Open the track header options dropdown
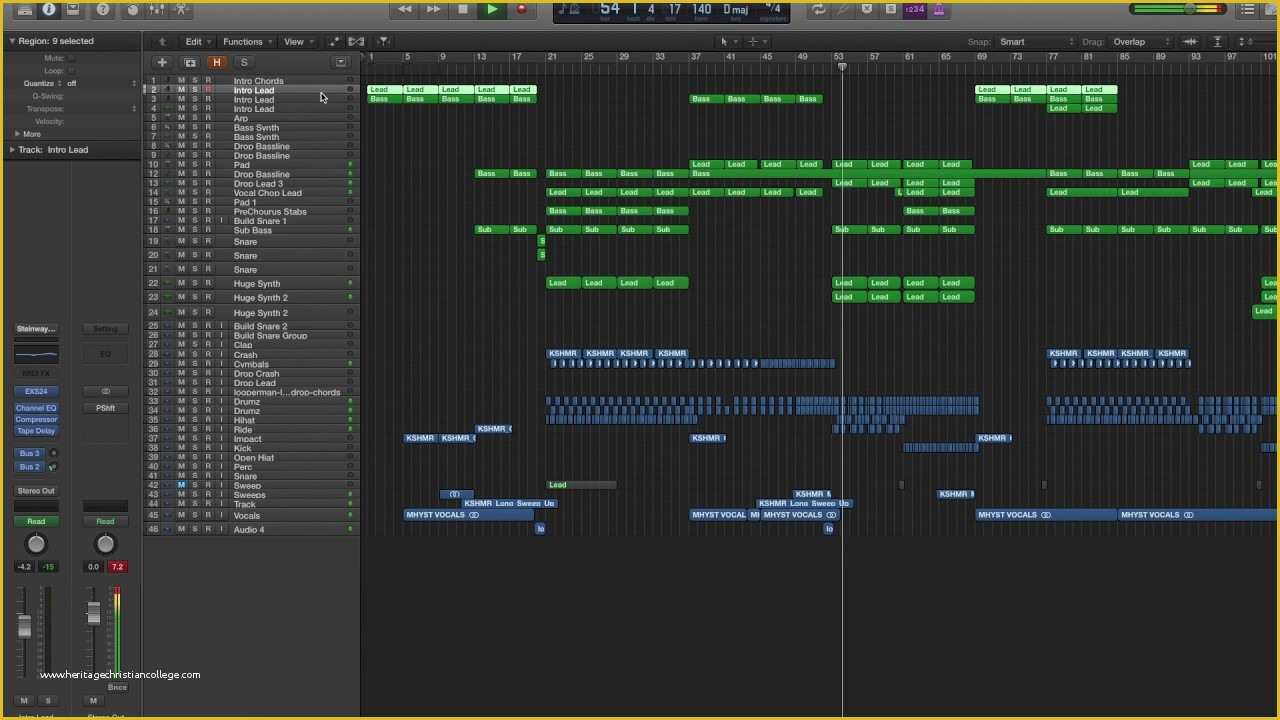Viewport: 1280px width, 720px height. click(341, 62)
